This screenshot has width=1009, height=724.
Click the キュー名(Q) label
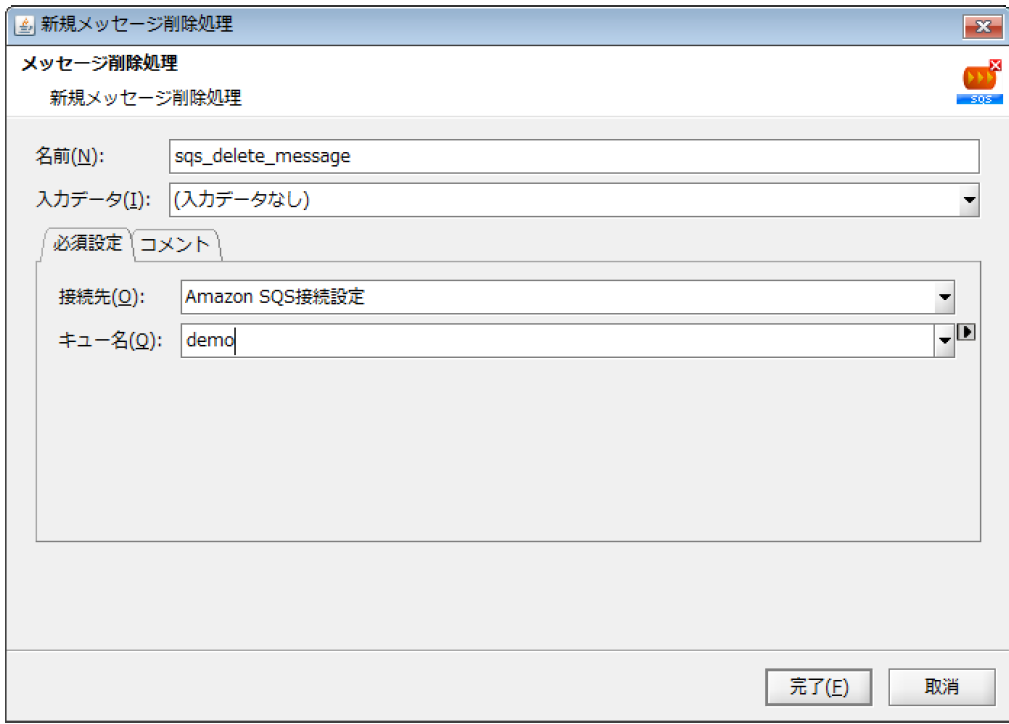[x=110, y=341]
